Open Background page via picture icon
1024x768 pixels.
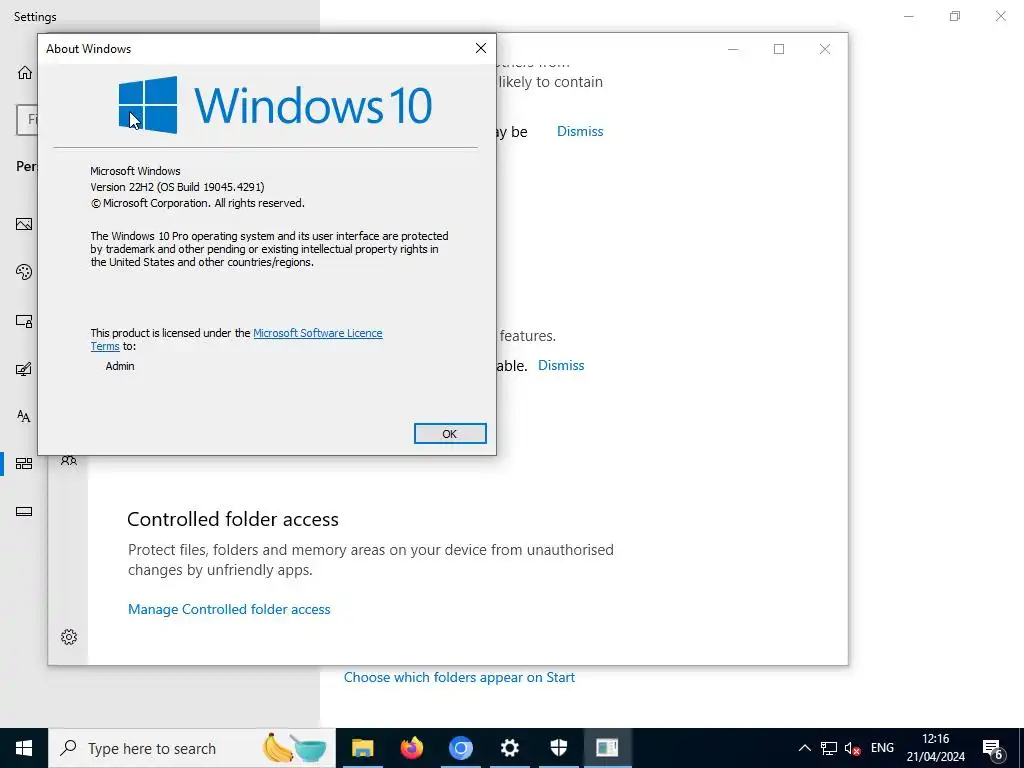tap(24, 224)
